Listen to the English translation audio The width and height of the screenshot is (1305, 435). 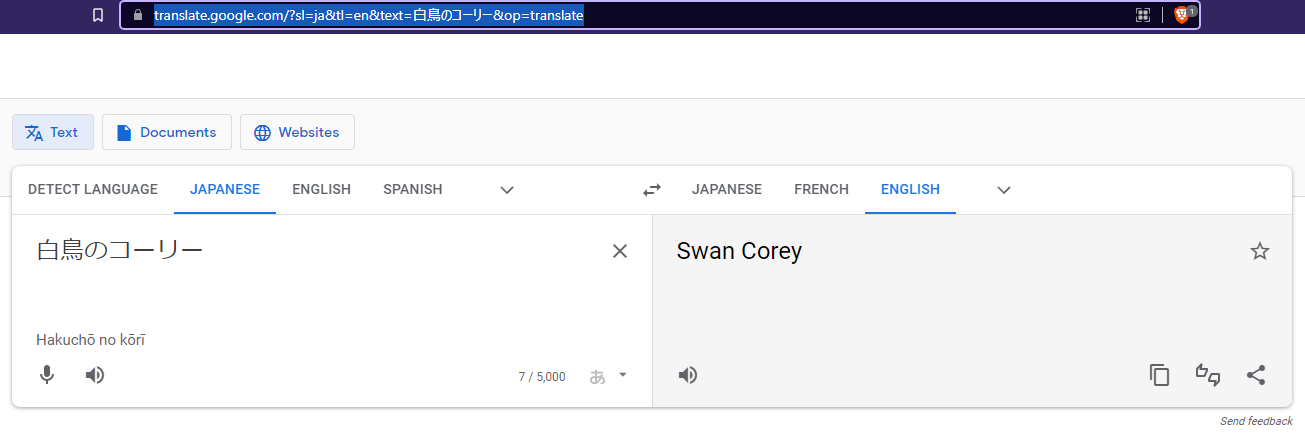[x=688, y=375]
